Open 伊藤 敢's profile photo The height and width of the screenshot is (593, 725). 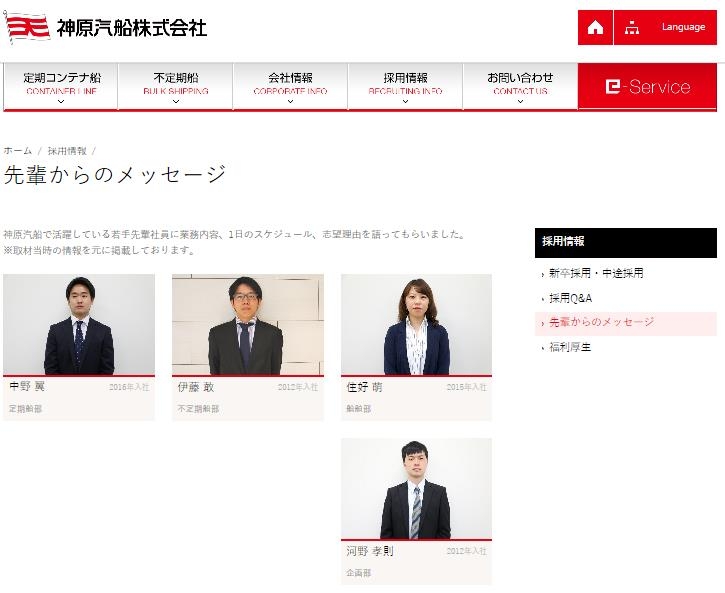pyautogui.click(x=248, y=325)
